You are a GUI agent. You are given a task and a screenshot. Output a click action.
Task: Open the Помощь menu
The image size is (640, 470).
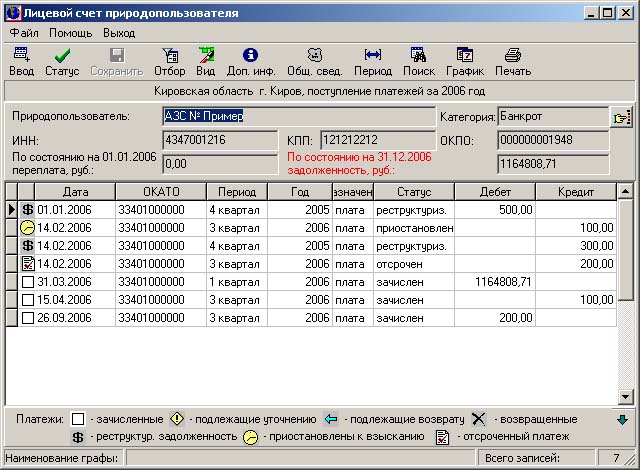(x=70, y=33)
